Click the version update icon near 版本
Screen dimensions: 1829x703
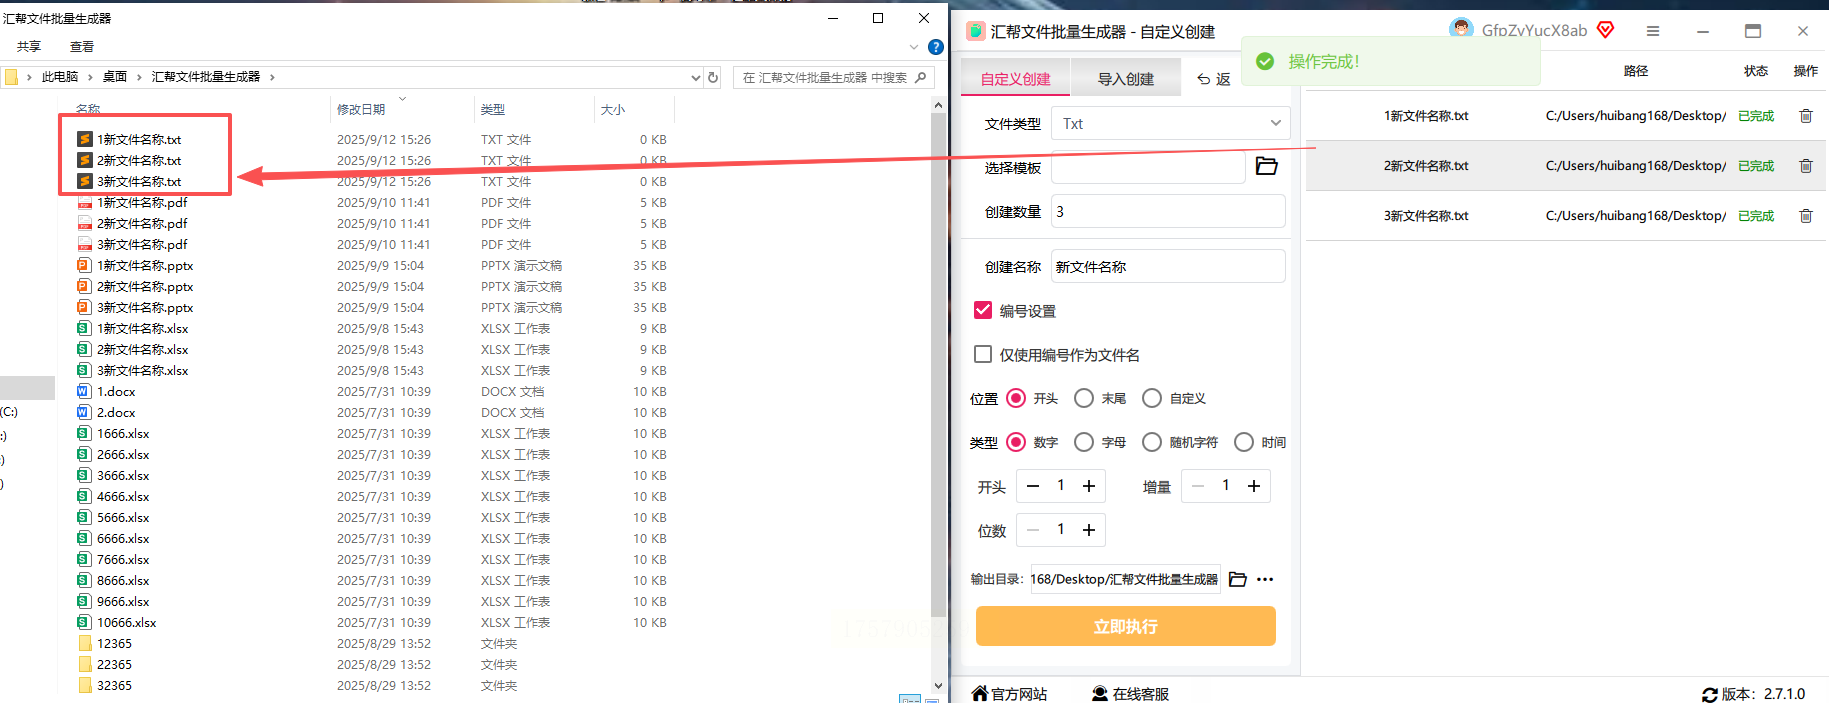click(1710, 694)
